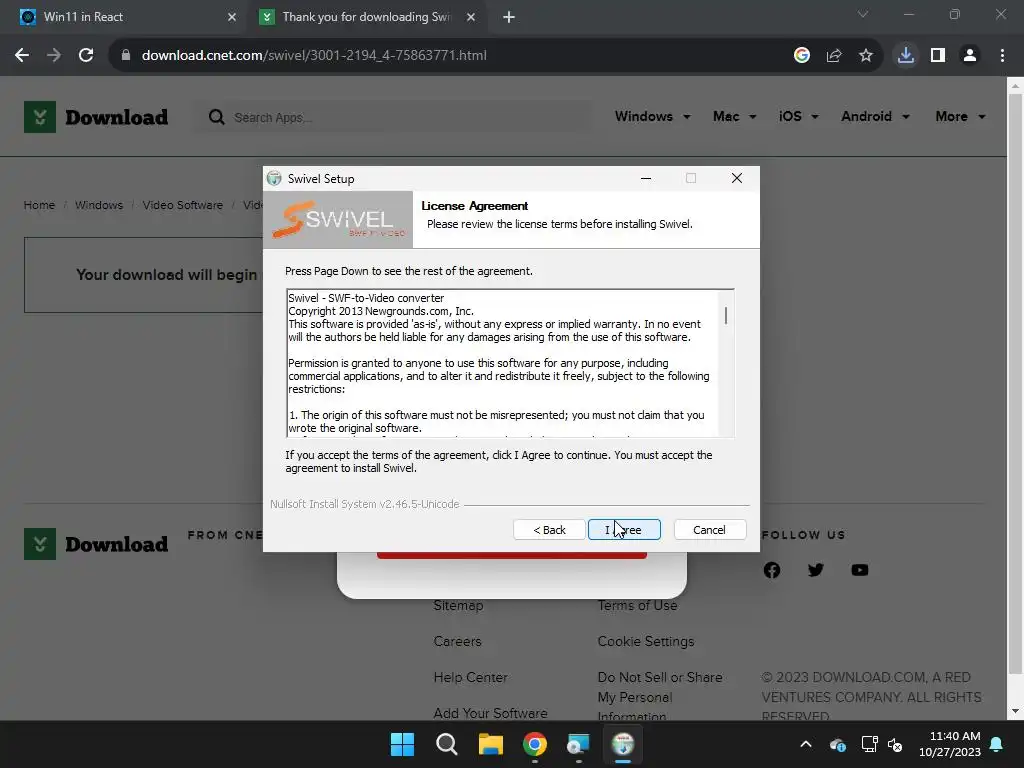Click Windows breadcrumb link

point(99,205)
